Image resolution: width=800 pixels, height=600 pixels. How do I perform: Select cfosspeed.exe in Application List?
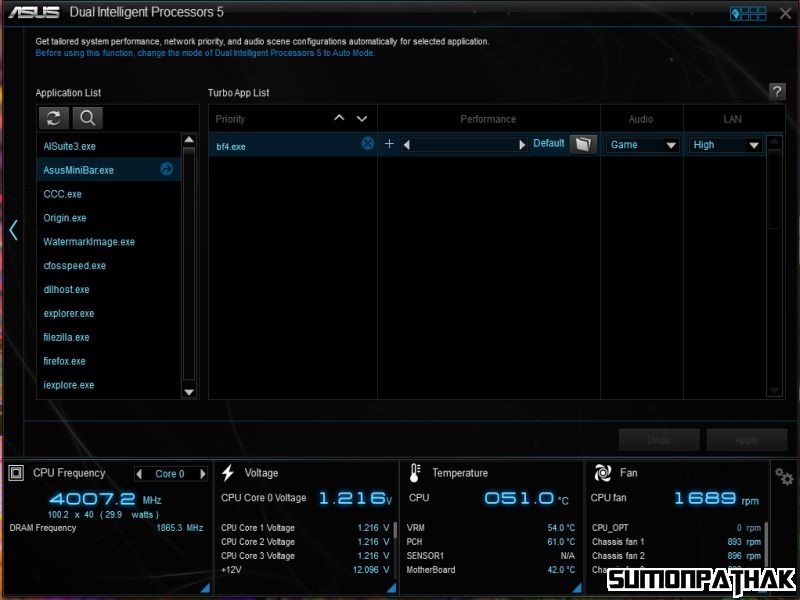point(109,265)
